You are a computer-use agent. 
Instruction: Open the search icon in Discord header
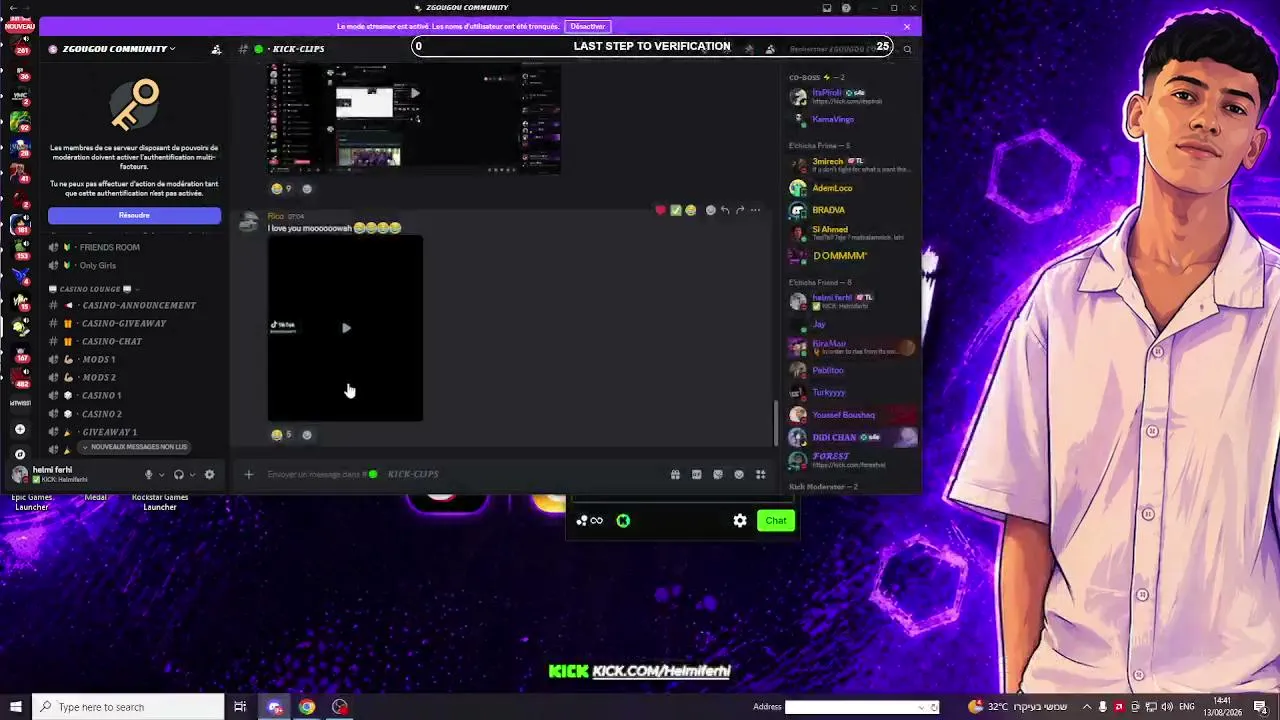tap(907, 49)
